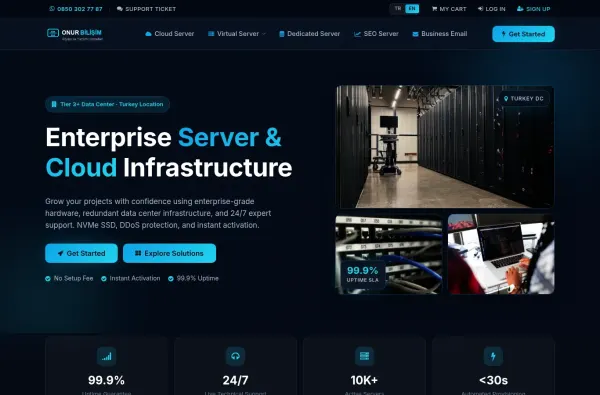Click the 'No Setup Fee' text
The image size is (600, 395).
[x=73, y=278]
